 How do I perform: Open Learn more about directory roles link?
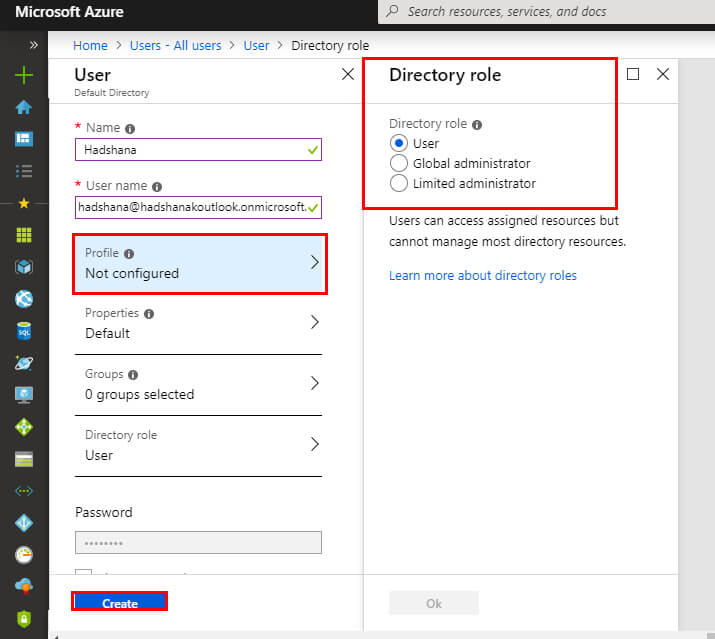coord(483,275)
